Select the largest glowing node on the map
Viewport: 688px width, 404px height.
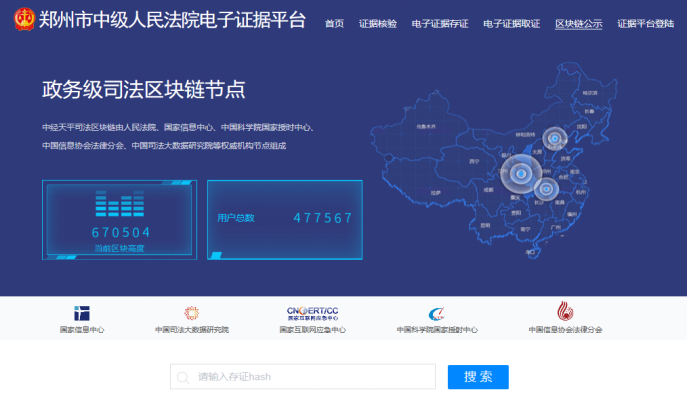click(x=521, y=174)
